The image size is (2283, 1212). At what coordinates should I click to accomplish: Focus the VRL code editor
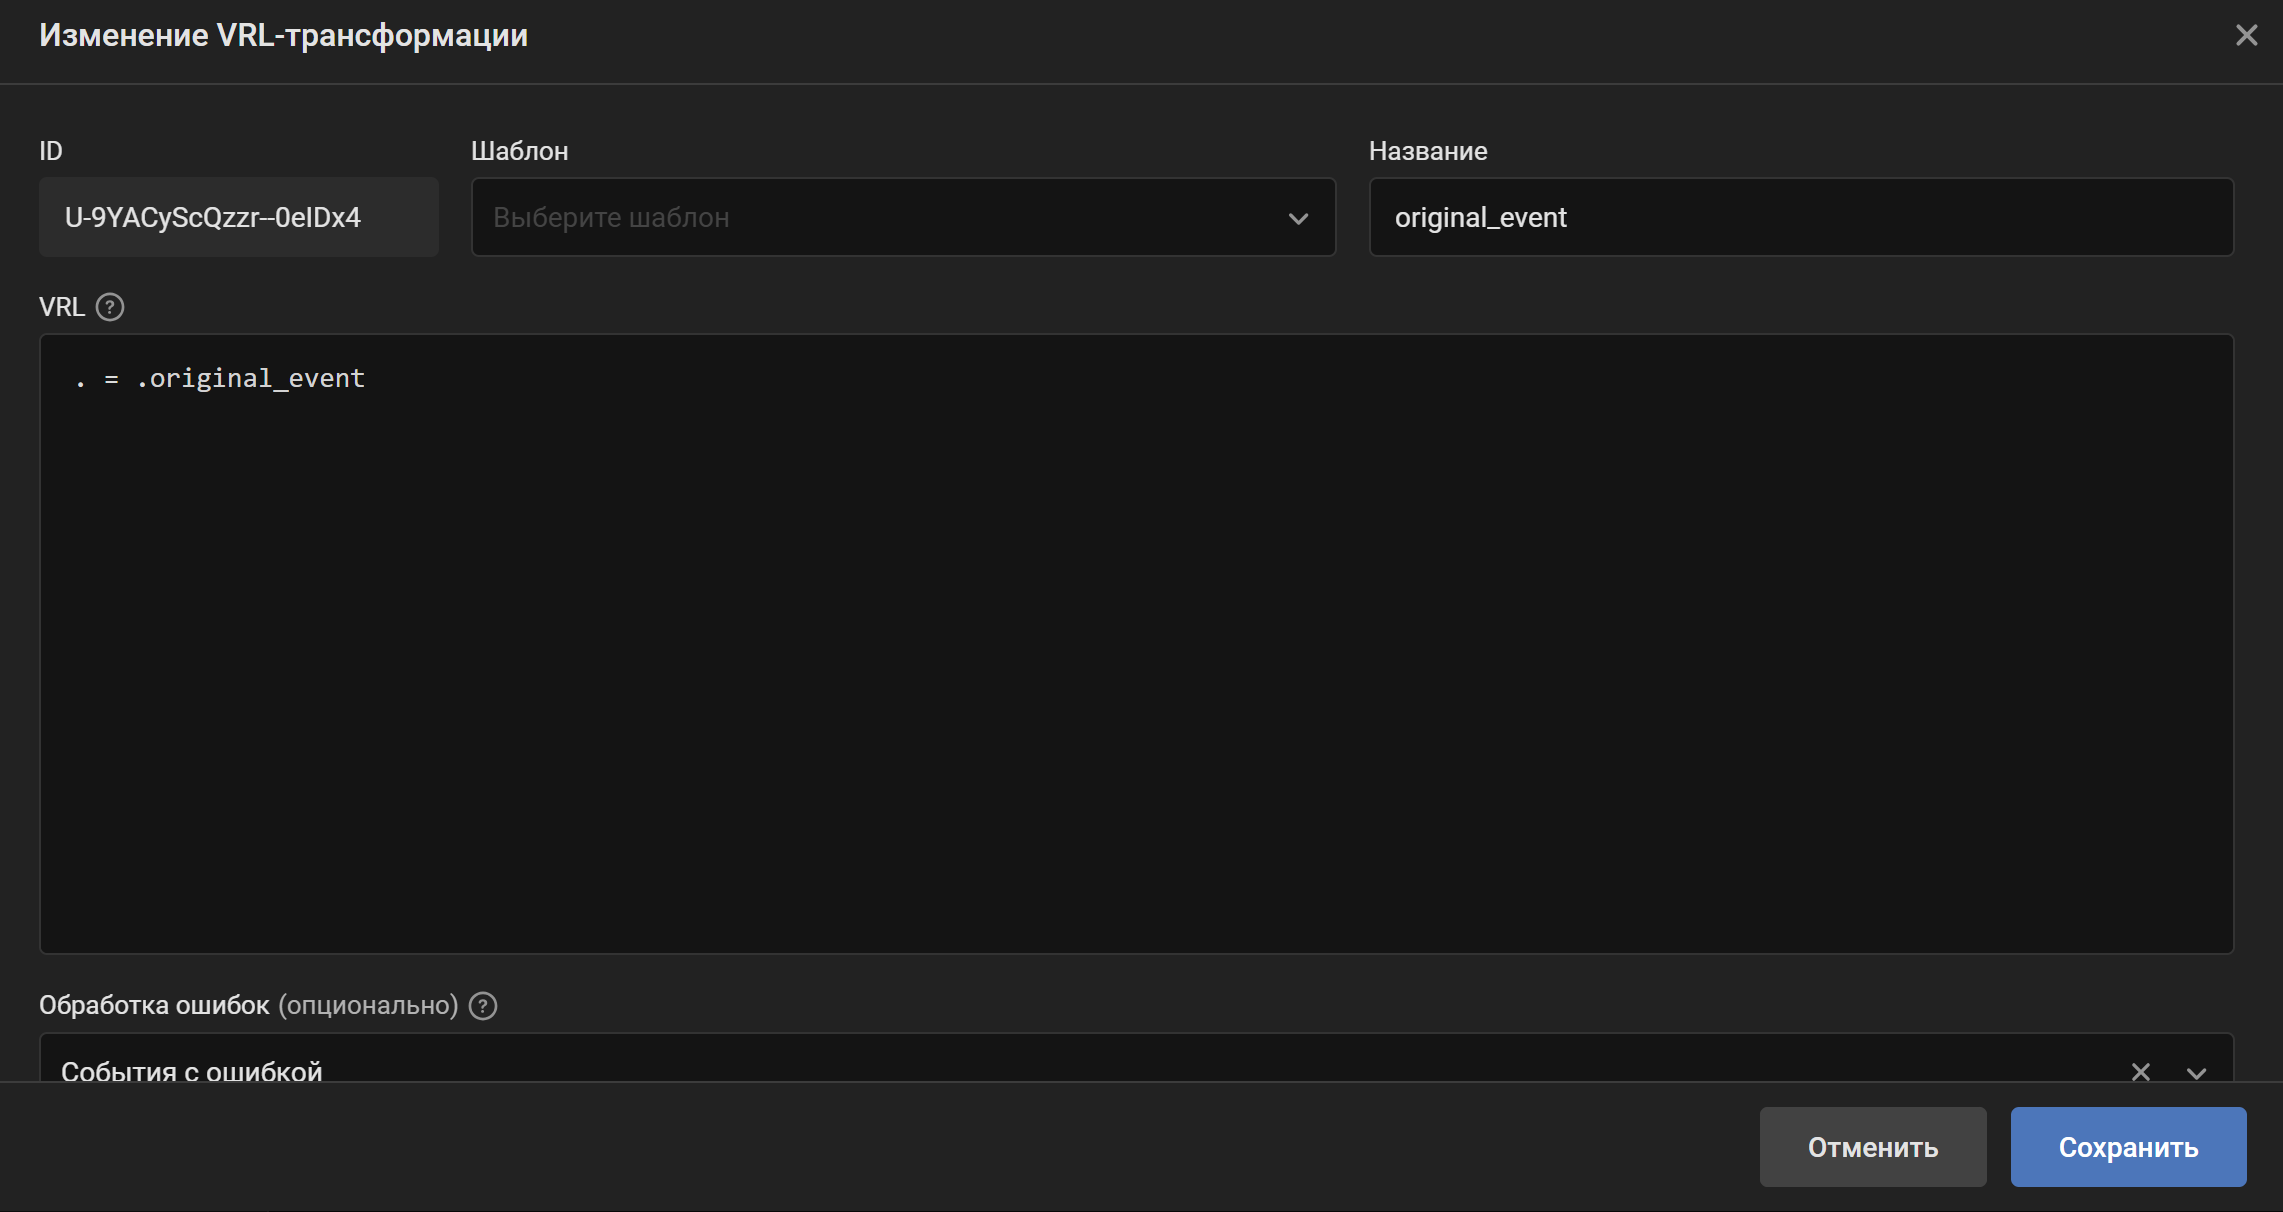(1136, 643)
